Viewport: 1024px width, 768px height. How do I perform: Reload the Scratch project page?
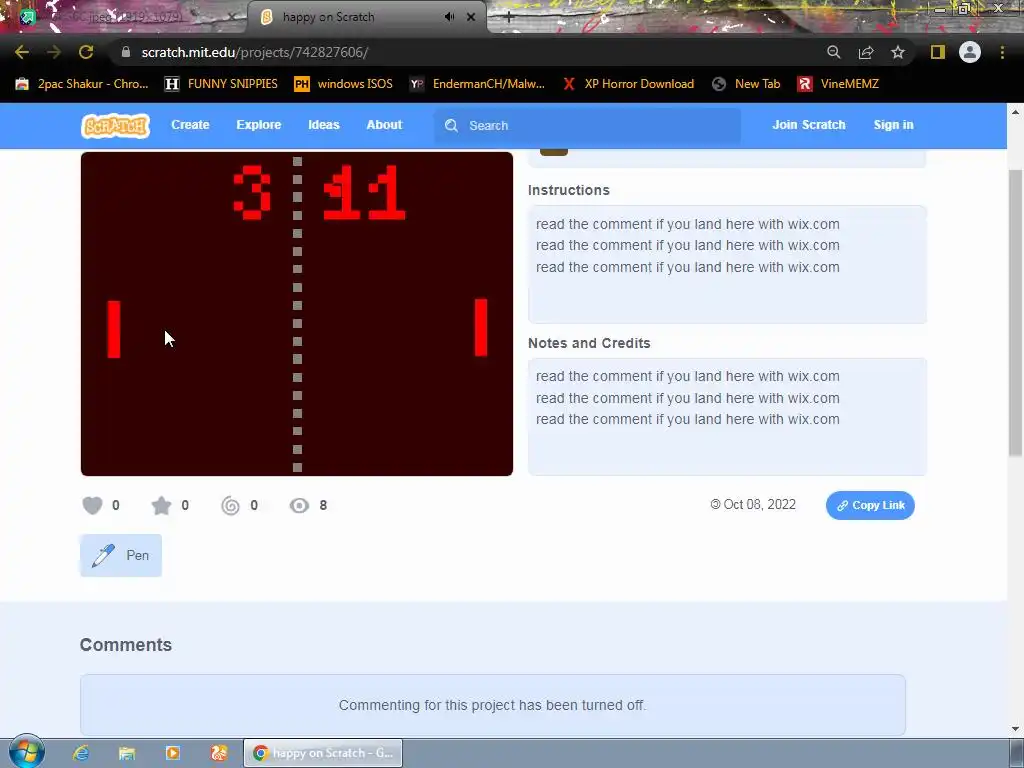86,52
